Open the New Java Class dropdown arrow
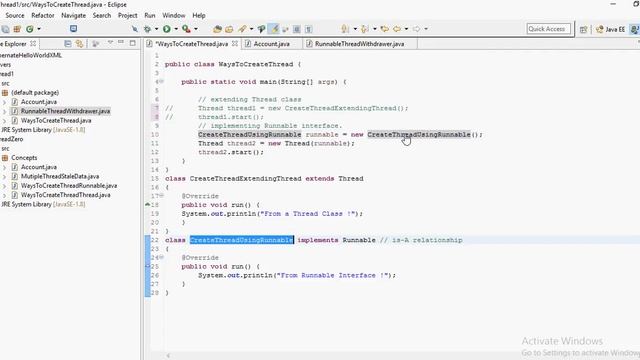The image size is (640, 360). [39, 29]
